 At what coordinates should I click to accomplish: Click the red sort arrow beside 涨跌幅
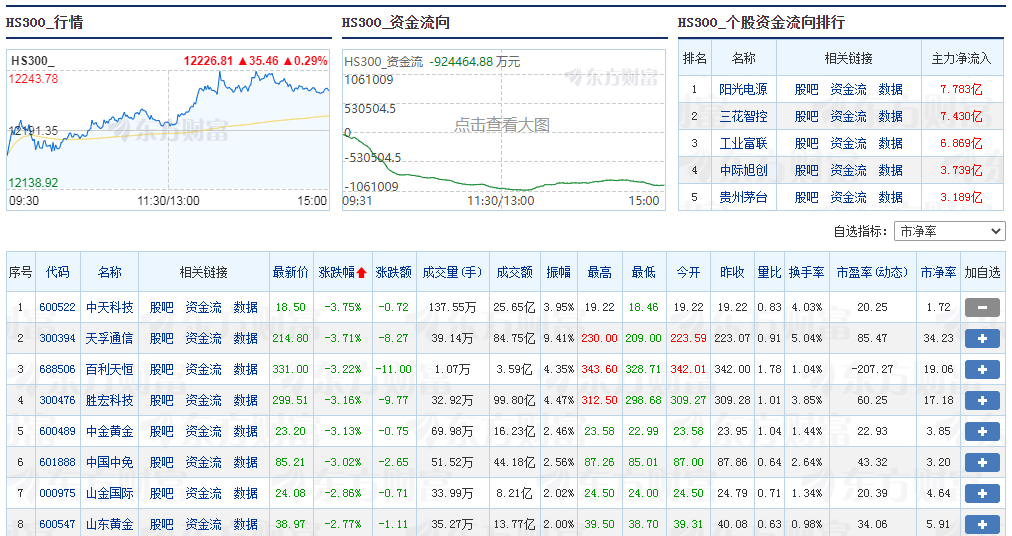point(361,273)
